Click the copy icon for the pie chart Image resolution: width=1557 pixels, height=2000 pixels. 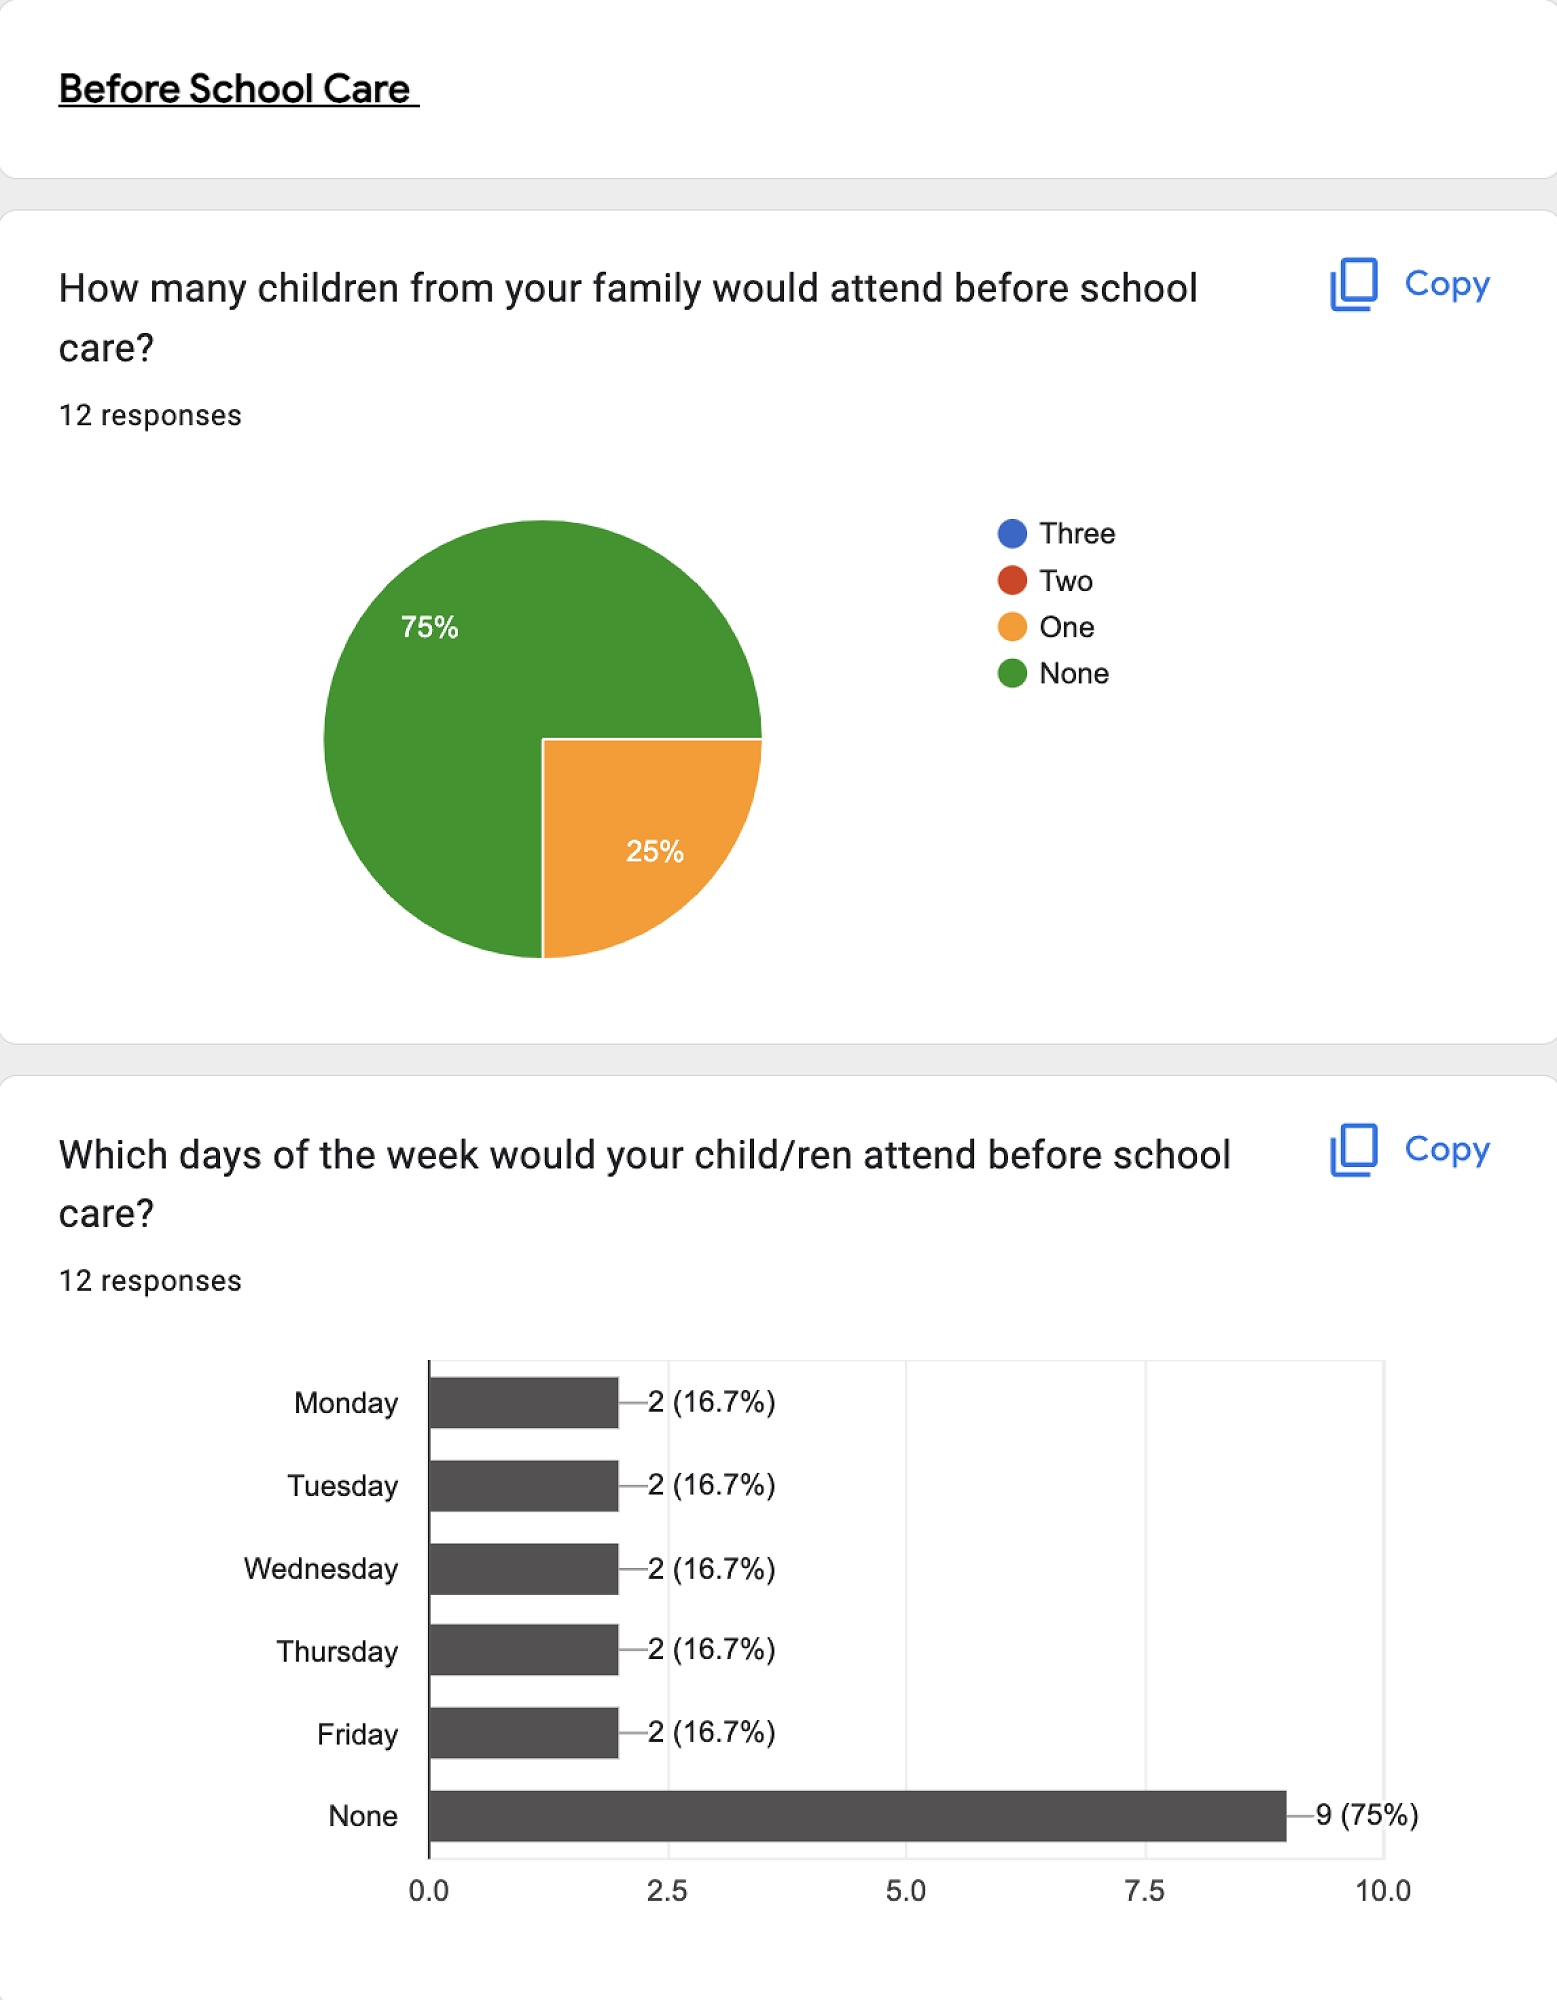pyautogui.click(x=1353, y=285)
